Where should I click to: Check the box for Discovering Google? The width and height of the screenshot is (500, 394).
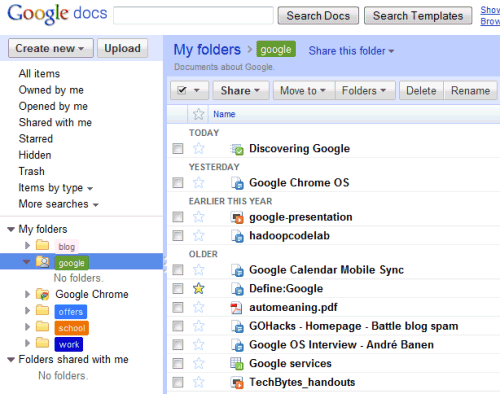(178, 148)
